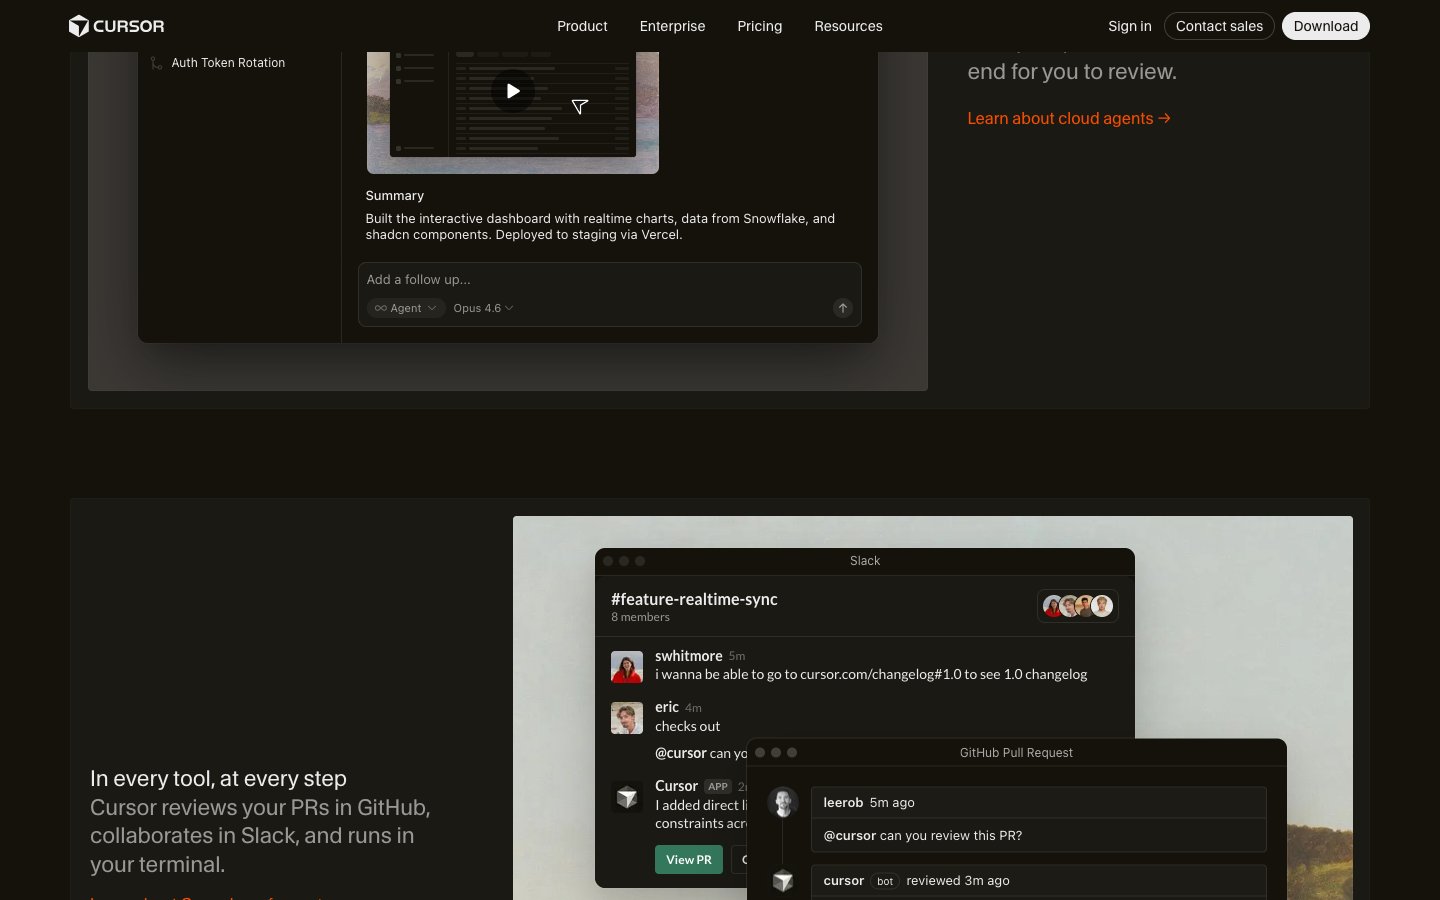Click swhitmore's profile avatar in Slack
Screen dimensions: 1440x900
(627, 667)
